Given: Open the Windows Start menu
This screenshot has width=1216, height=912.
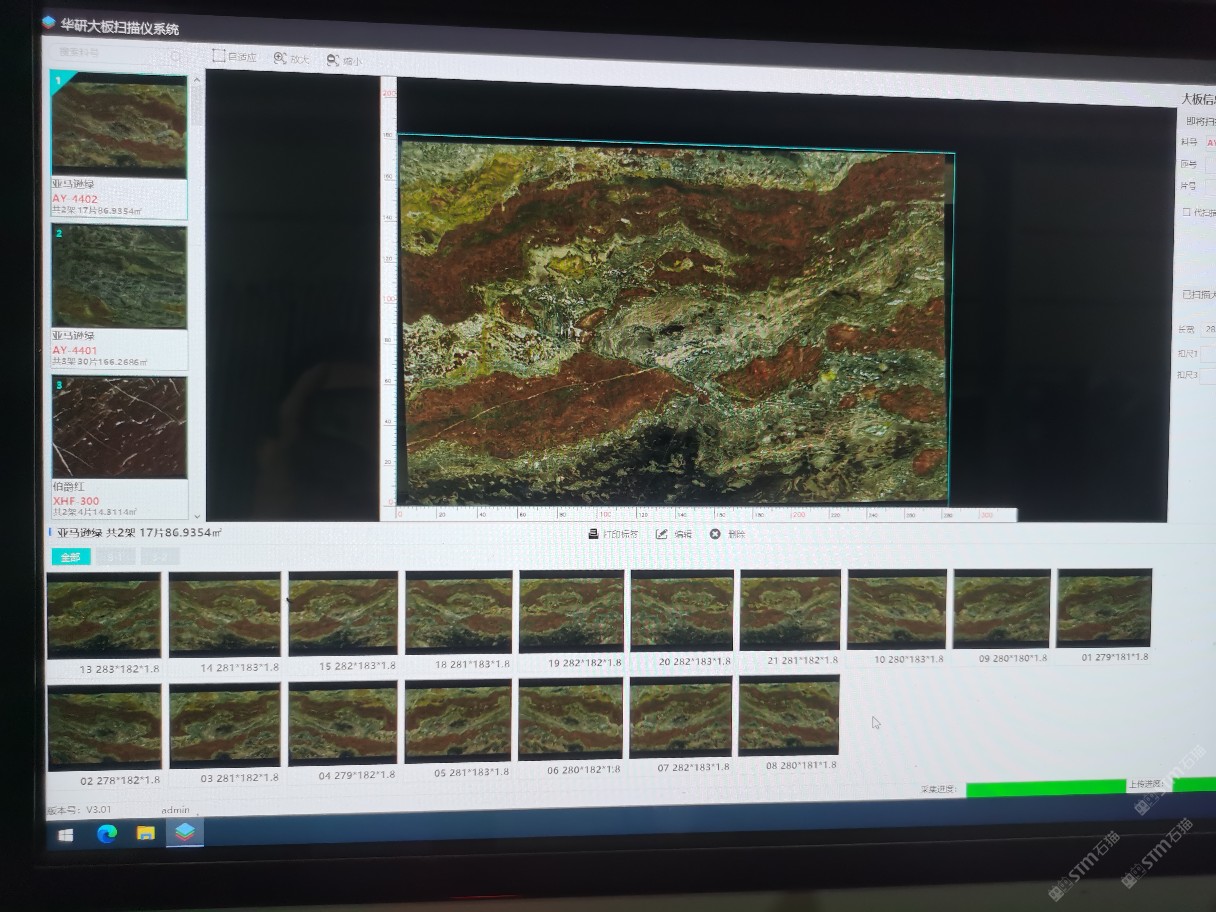Looking at the screenshot, I should coord(66,834).
